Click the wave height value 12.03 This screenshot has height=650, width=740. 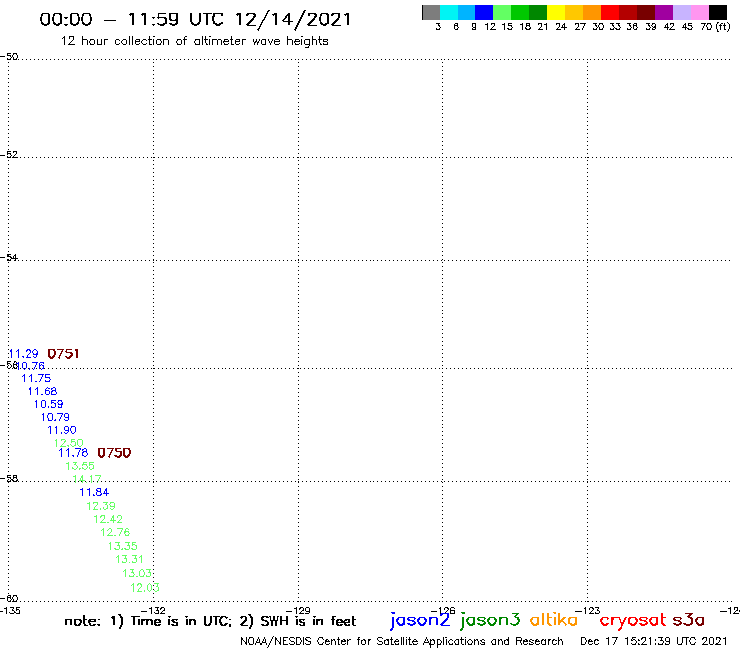(x=145, y=588)
